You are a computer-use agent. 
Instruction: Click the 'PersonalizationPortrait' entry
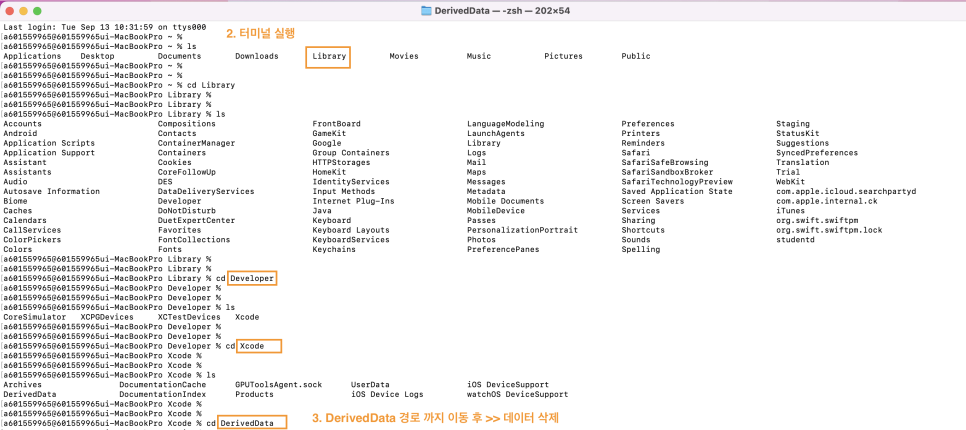[522, 230]
